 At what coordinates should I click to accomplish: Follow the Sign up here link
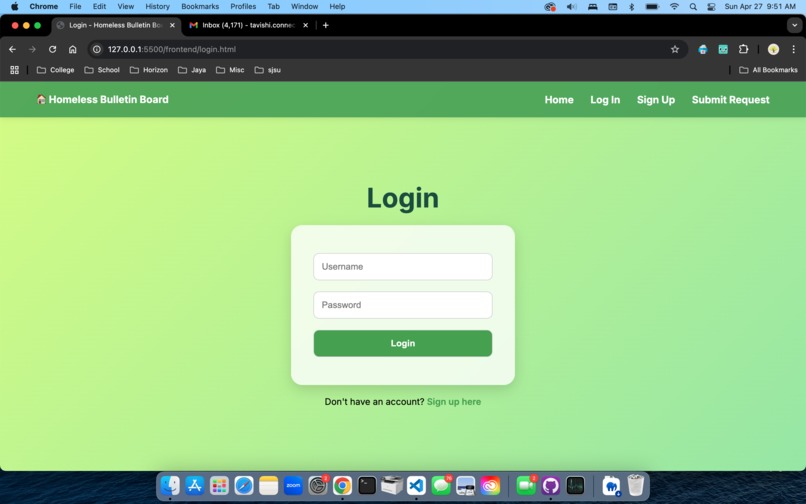(x=454, y=402)
